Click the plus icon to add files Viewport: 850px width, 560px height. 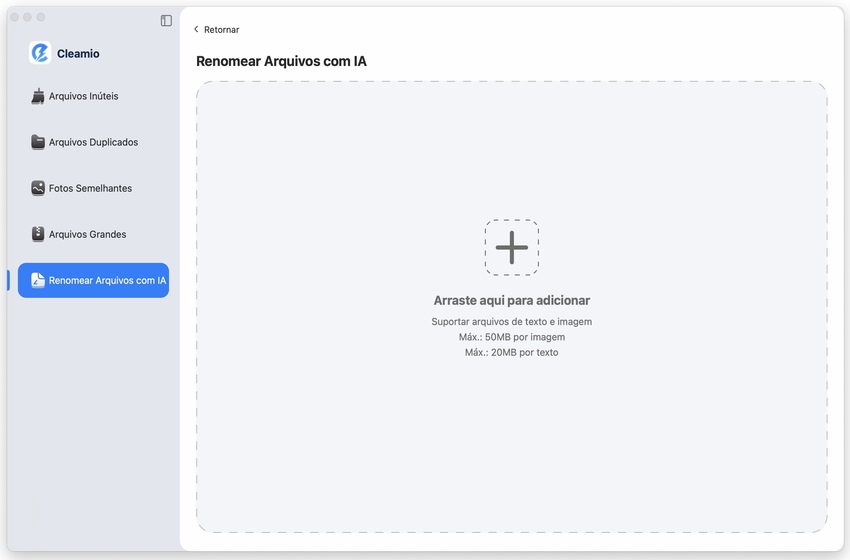point(511,247)
